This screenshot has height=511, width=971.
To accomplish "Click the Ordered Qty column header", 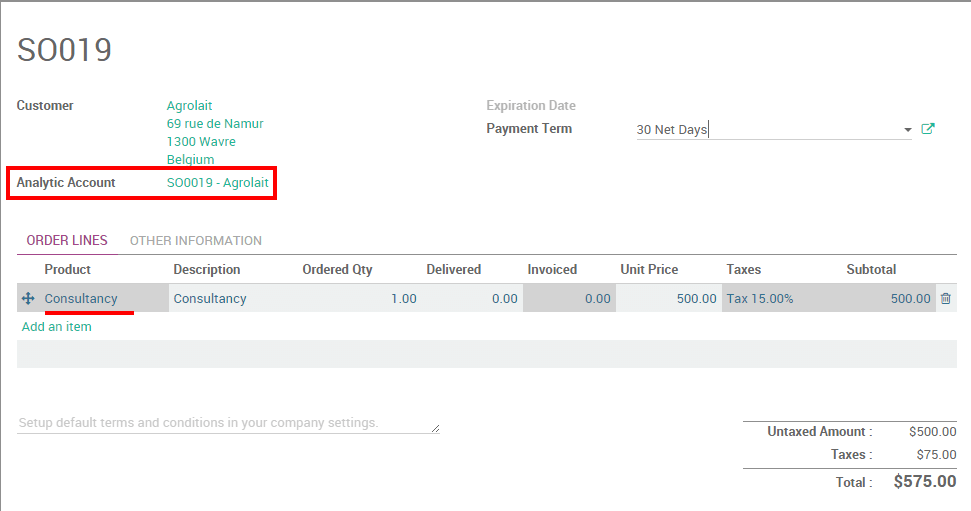I will (337, 269).
